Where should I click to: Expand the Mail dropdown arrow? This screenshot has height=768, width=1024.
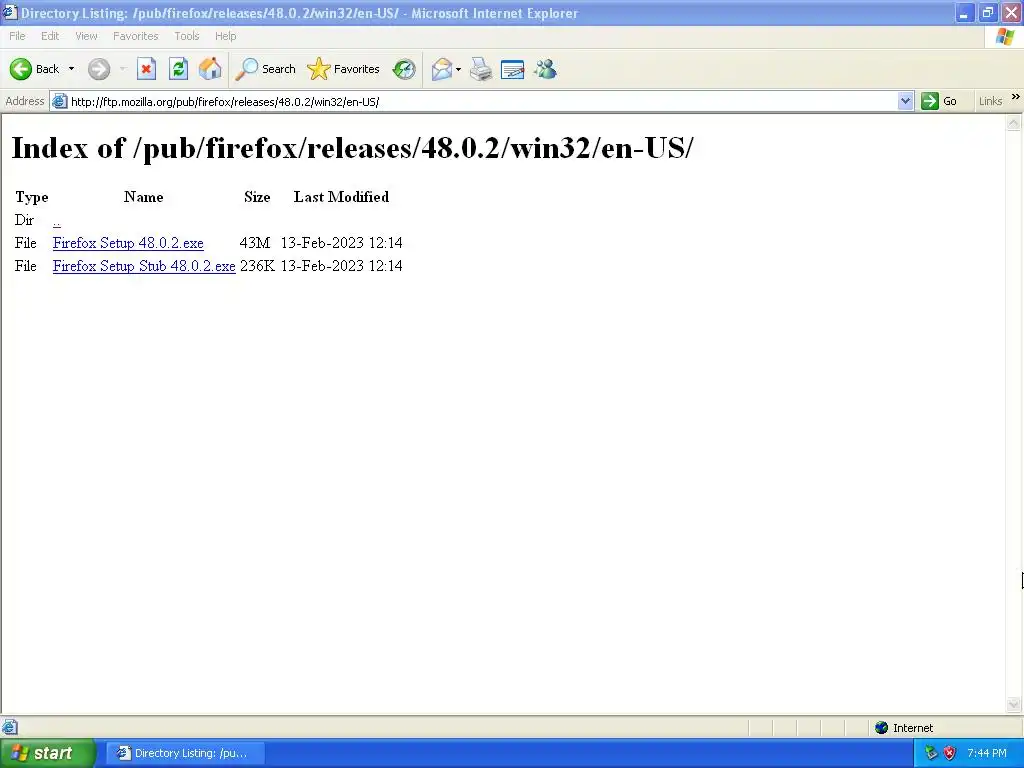coord(458,69)
